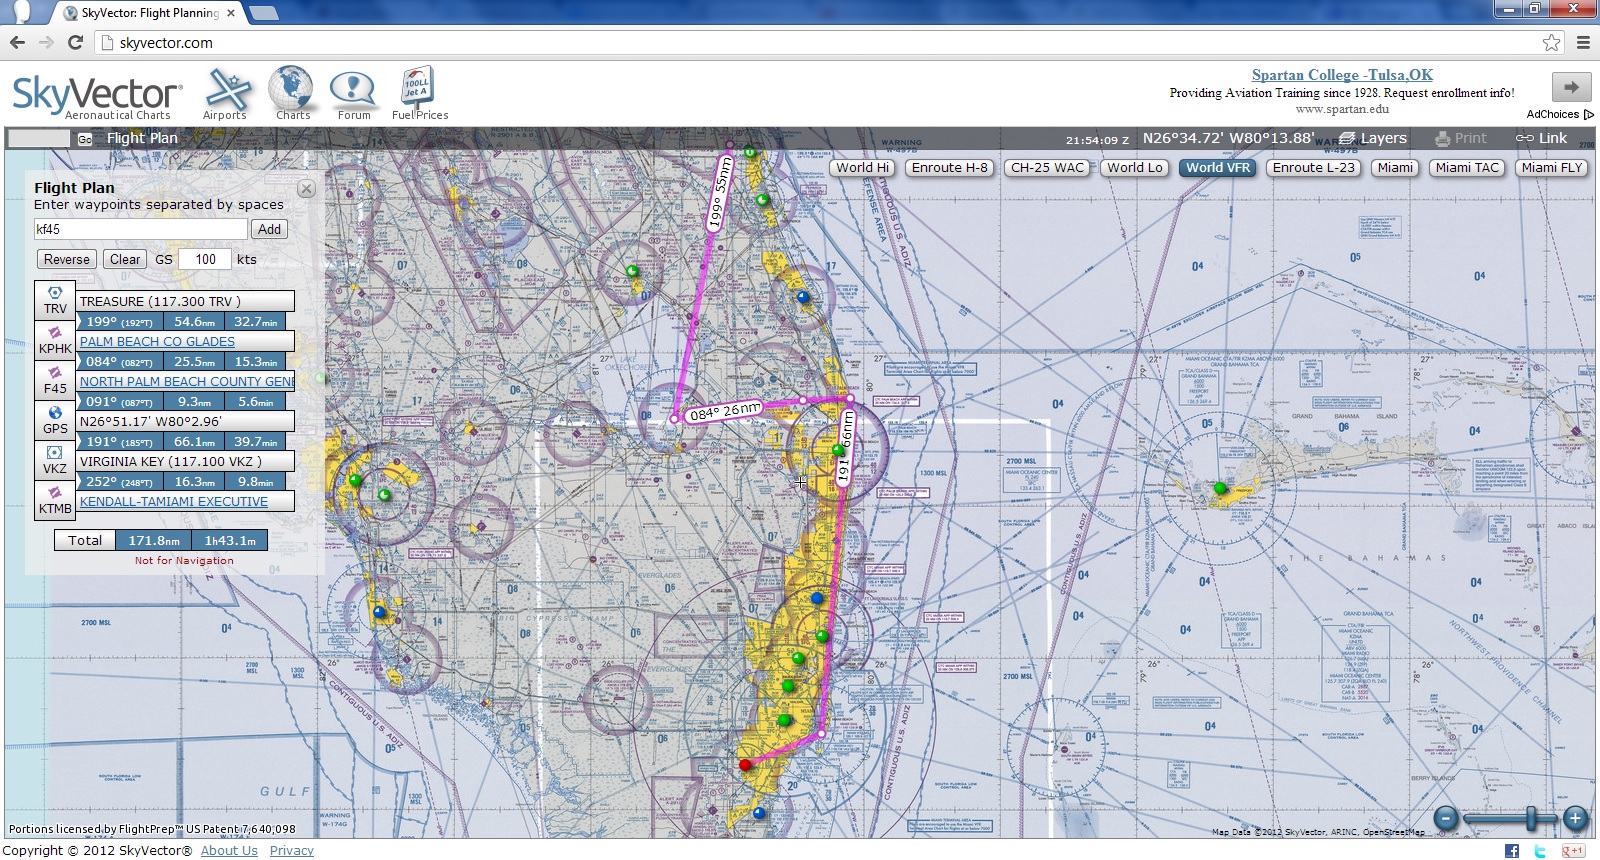
Task: Click the VKZ VOR waypoint icon
Action: (55, 460)
